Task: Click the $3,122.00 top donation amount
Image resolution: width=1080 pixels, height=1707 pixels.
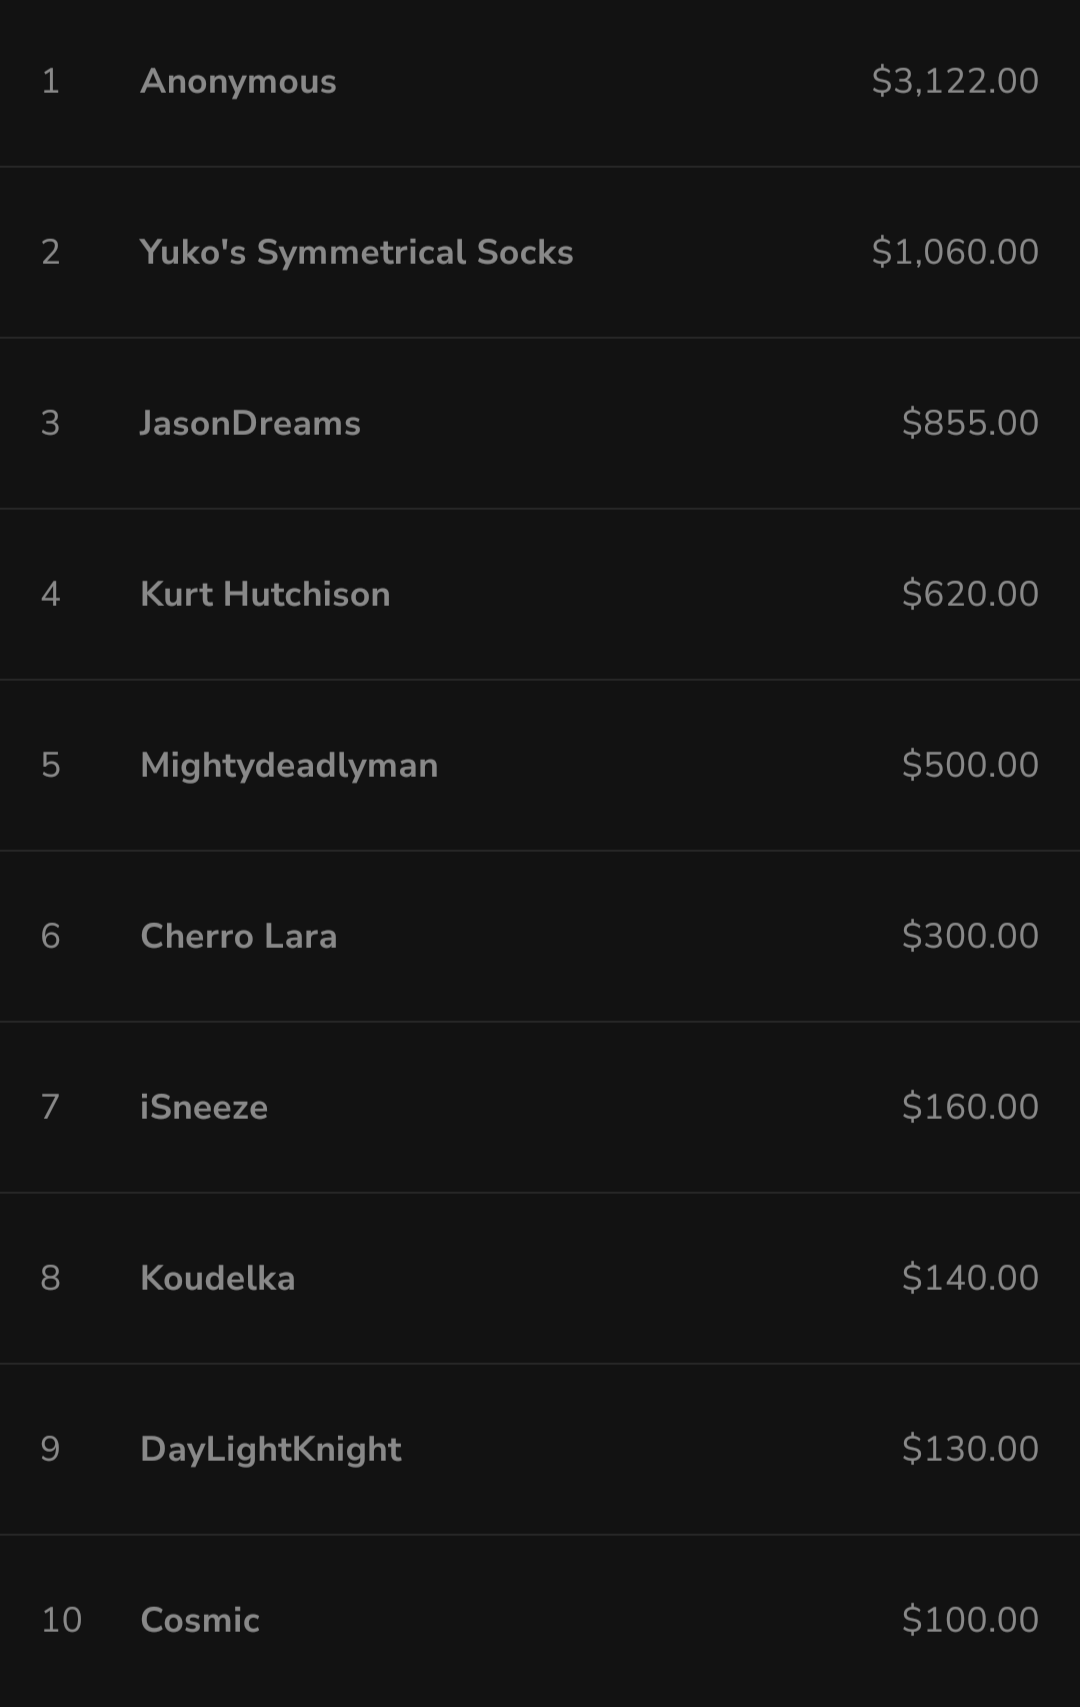Action: click(x=955, y=81)
